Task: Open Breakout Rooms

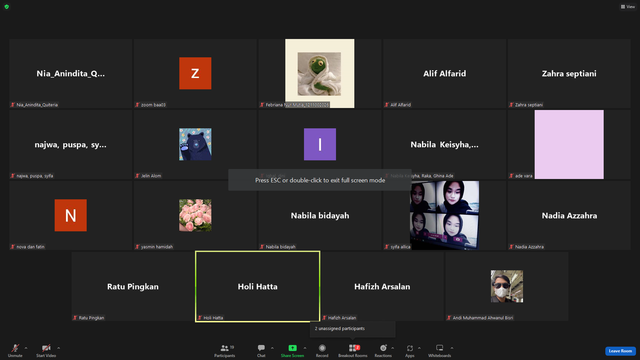Action: 353,350
